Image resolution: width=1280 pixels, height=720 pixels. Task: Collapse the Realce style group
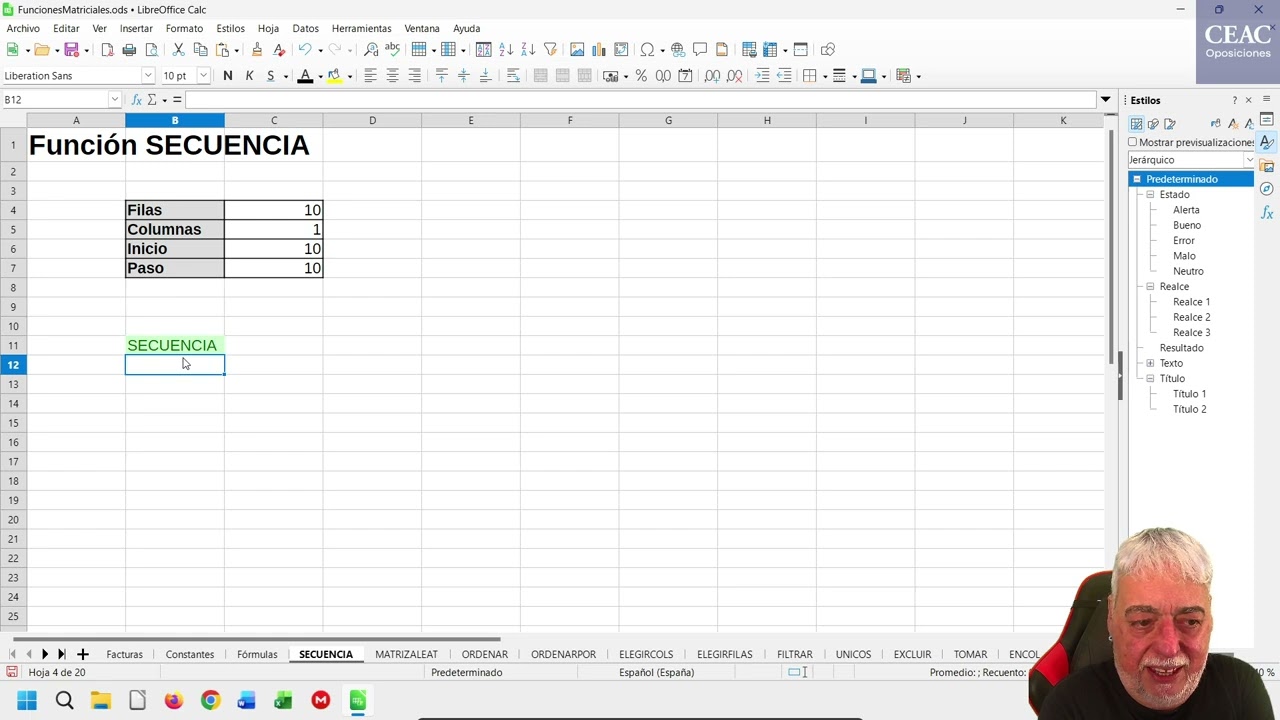tap(1150, 286)
